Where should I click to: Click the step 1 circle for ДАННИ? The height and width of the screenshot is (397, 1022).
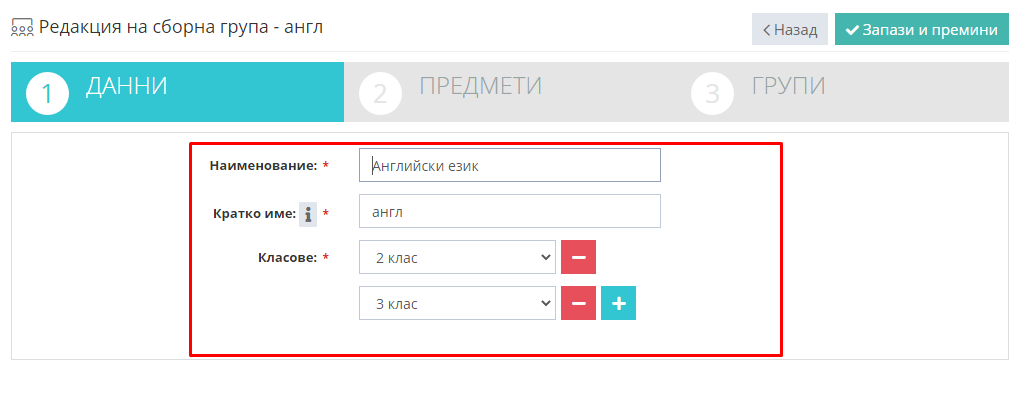[48, 95]
